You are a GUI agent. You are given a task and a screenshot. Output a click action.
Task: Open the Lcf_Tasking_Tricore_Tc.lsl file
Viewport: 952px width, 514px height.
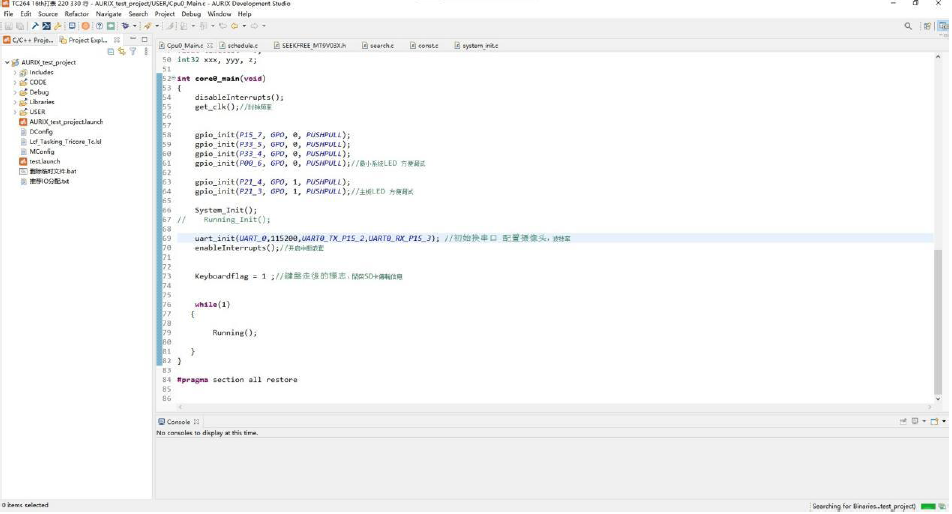click(65, 142)
